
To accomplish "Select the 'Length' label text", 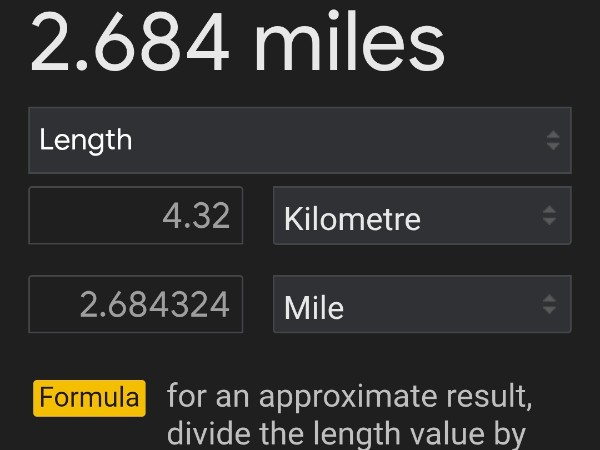I will coord(86,140).
